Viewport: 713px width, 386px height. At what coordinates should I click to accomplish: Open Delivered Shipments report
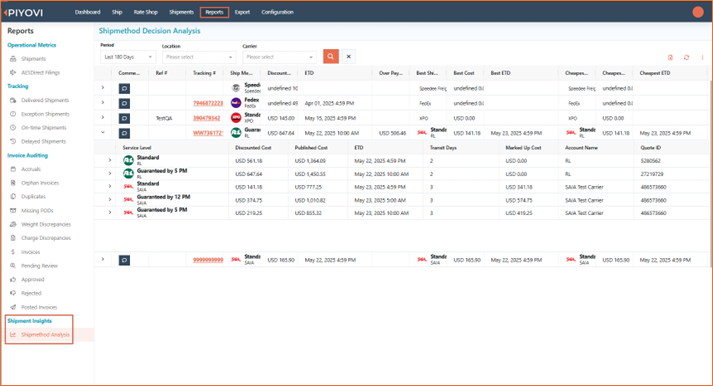click(x=45, y=100)
